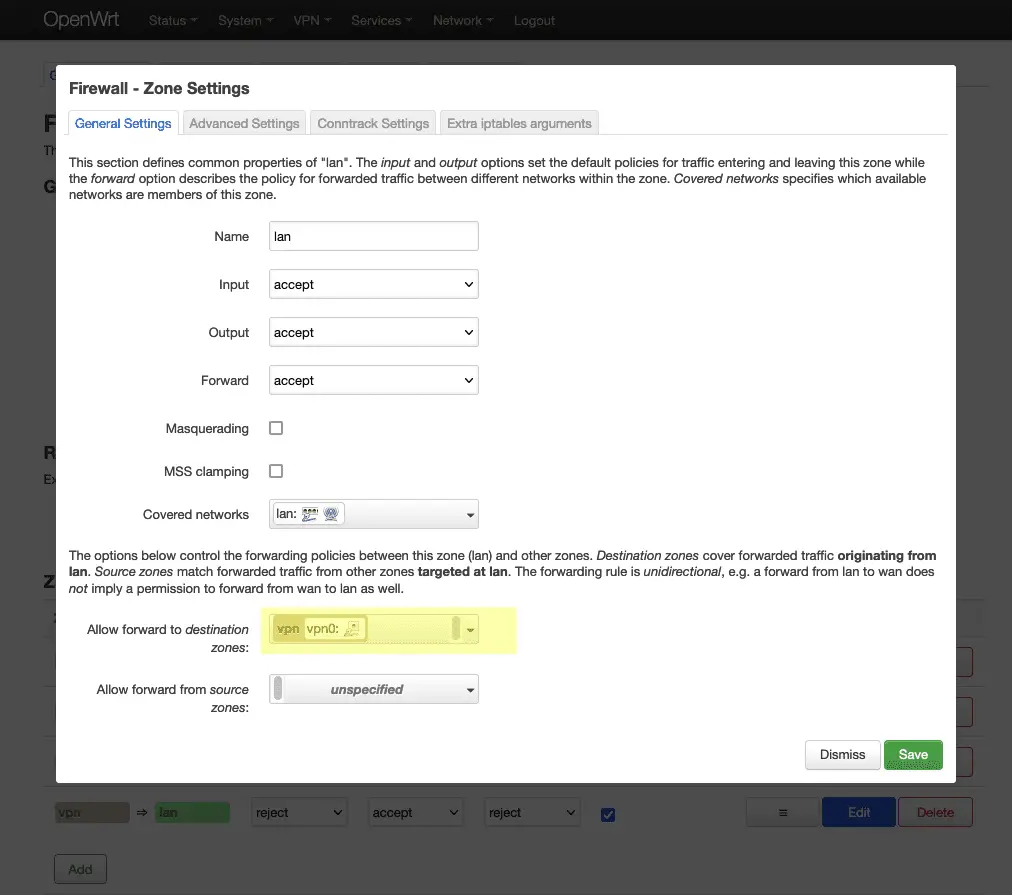Expand the destination zones dropdown
Viewport: 1012px width, 895px height.
coord(374,629)
